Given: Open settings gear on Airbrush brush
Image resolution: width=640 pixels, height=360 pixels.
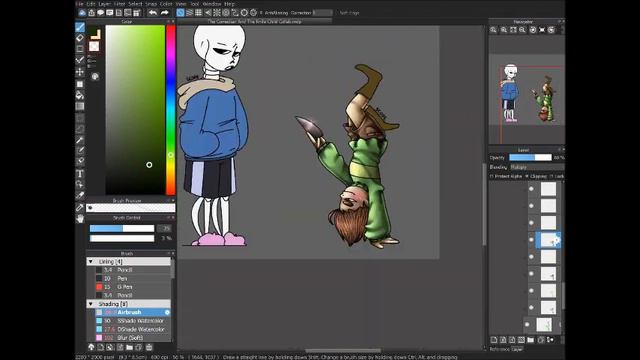Looking at the screenshot, I should [x=167, y=312].
